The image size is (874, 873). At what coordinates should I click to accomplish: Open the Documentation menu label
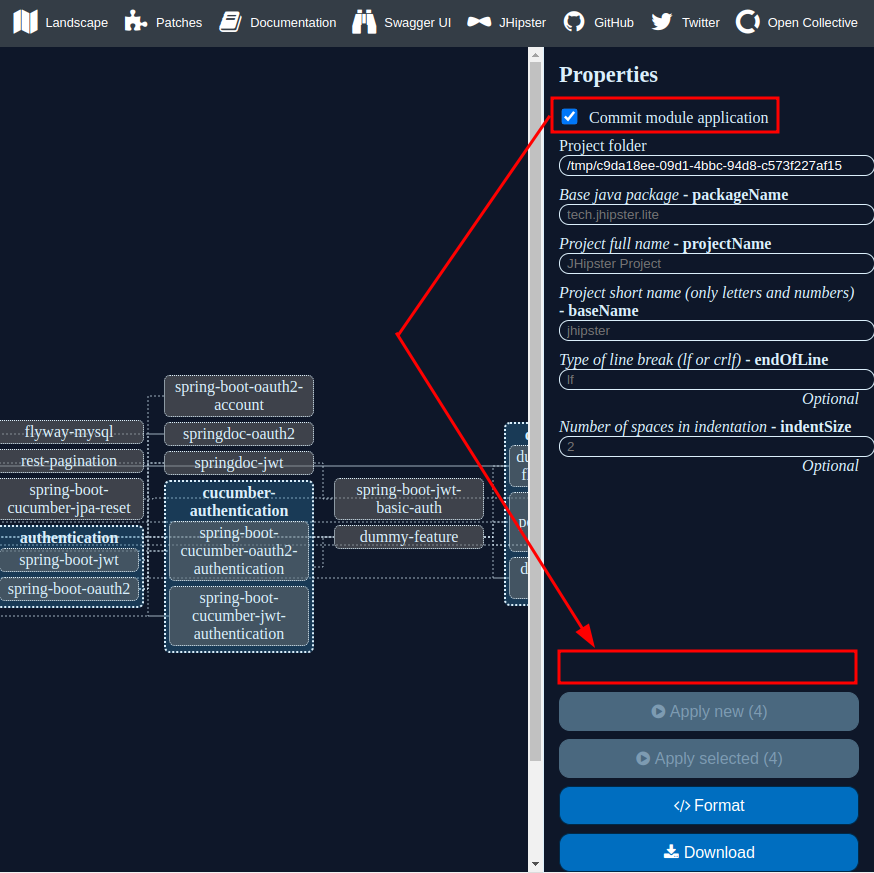pyautogui.click(x=293, y=23)
